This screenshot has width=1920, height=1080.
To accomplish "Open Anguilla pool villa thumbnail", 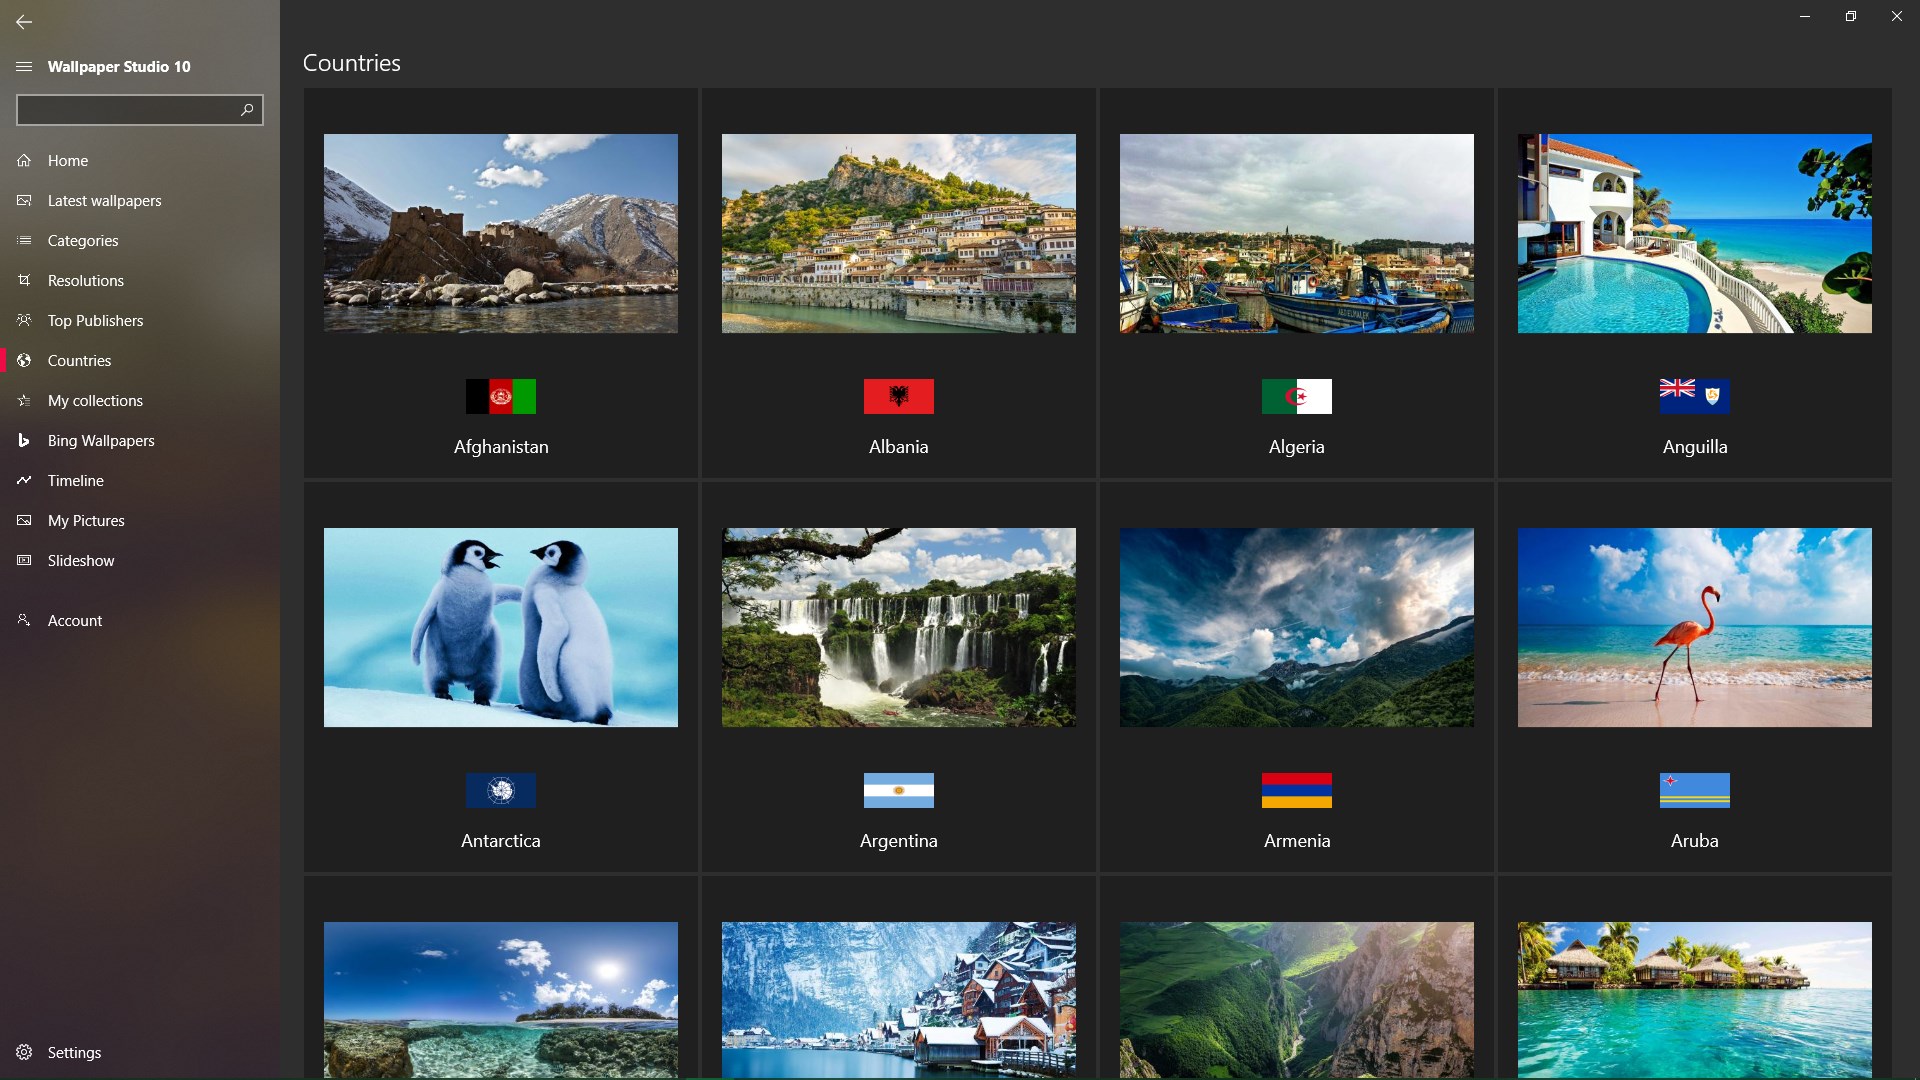I will [1694, 233].
